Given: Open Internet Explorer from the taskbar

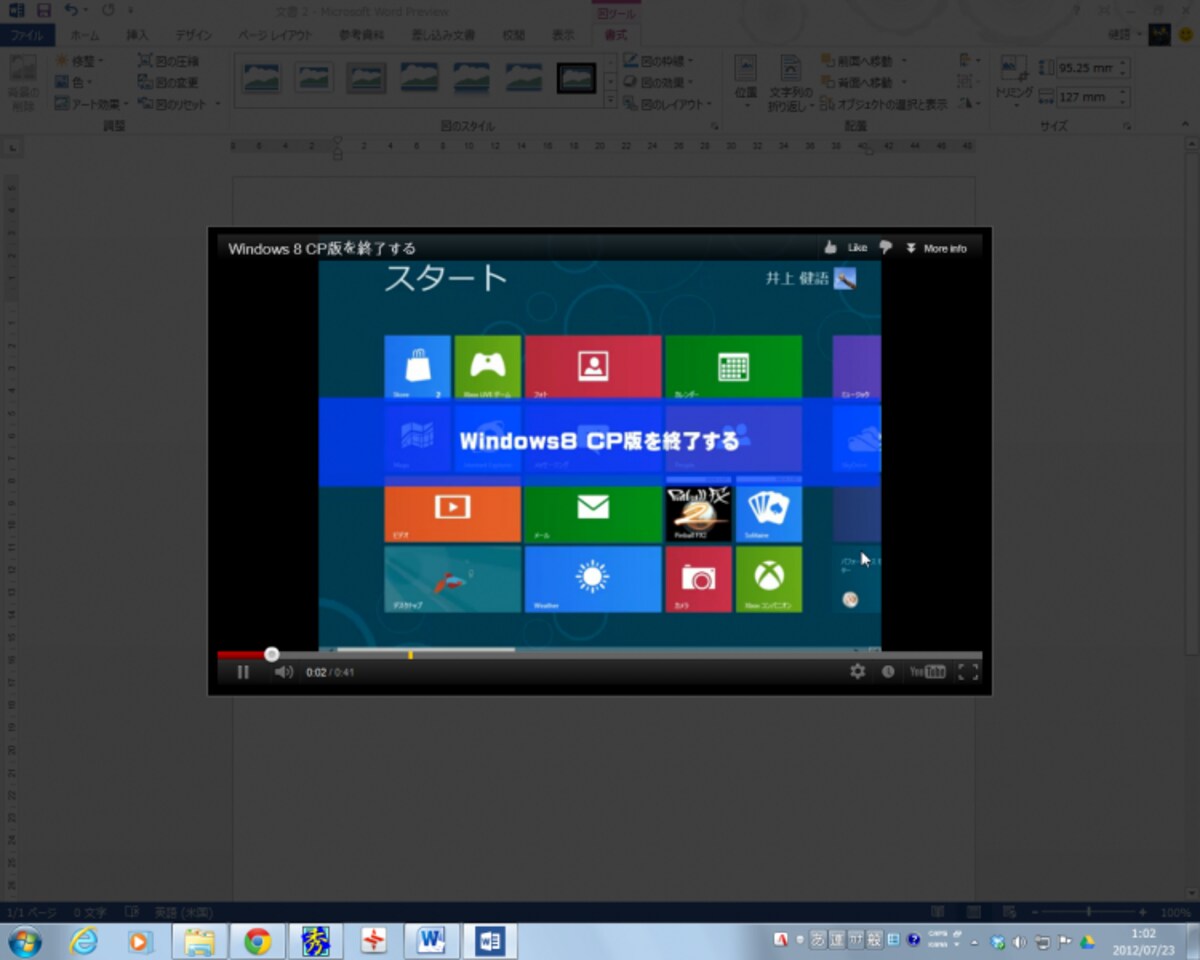Looking at the screenshot, I should point(84,941).
